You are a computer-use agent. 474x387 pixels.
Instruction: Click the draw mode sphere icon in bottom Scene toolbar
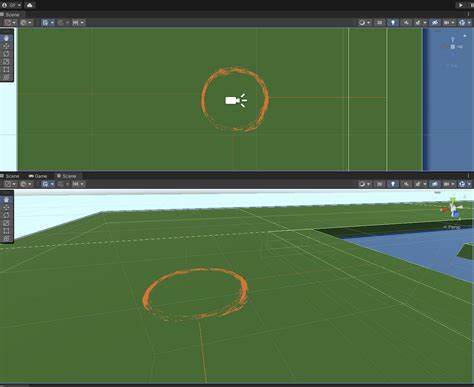tap(362, 184)
